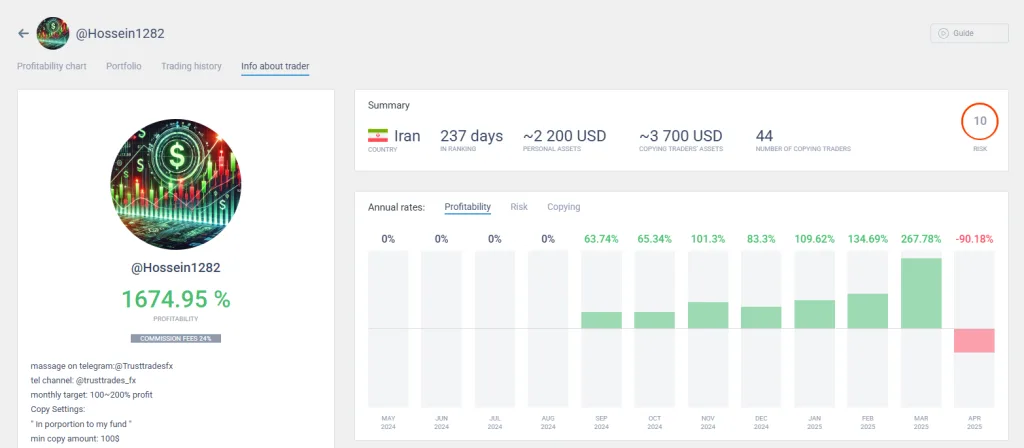Screen dimensions: 1024x448
Task: Click the Iran flag icon
Action: point(378,136)
